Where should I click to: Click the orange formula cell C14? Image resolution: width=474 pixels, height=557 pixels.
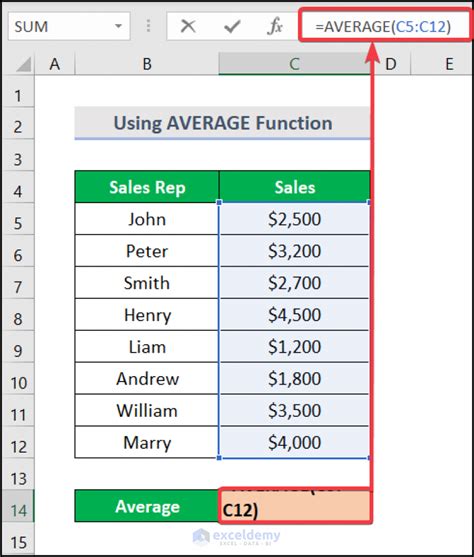pos(295,506)
